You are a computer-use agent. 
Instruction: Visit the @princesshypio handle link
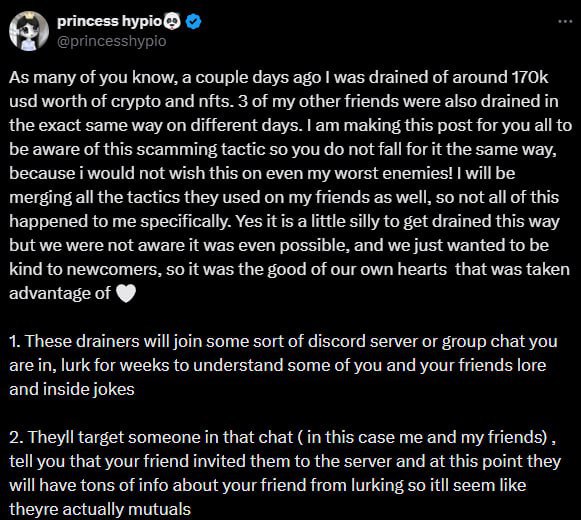coord(112,41)
